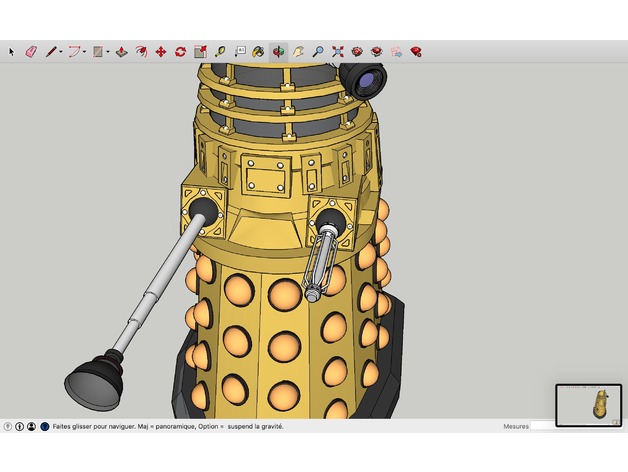
Task: Open the Line tool dropdown arrow
Action: point(60,51)
